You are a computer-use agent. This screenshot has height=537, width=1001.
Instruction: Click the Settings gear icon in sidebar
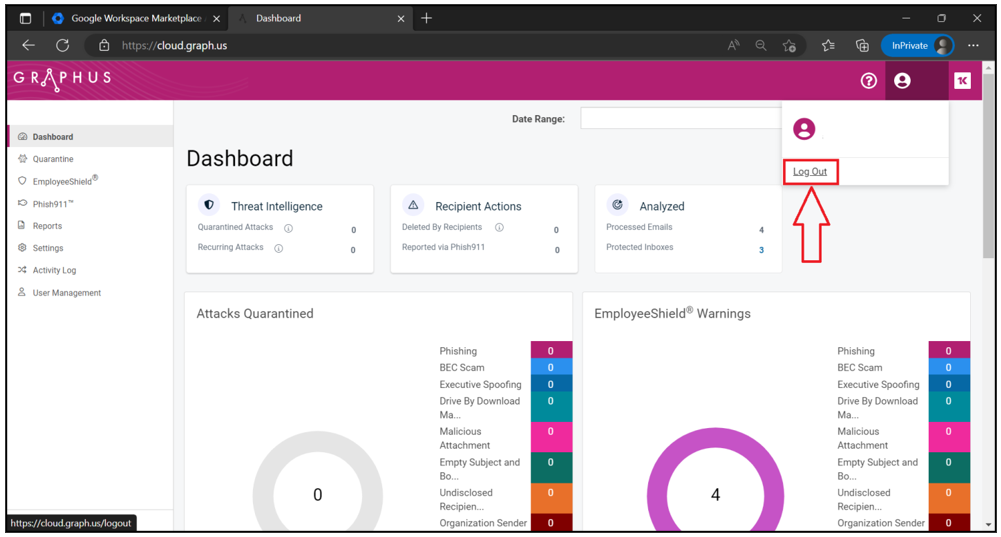22,247
